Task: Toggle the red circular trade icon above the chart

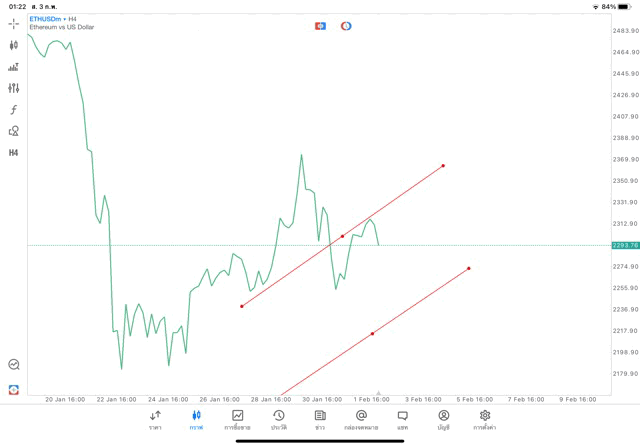Action: (346, 25)
